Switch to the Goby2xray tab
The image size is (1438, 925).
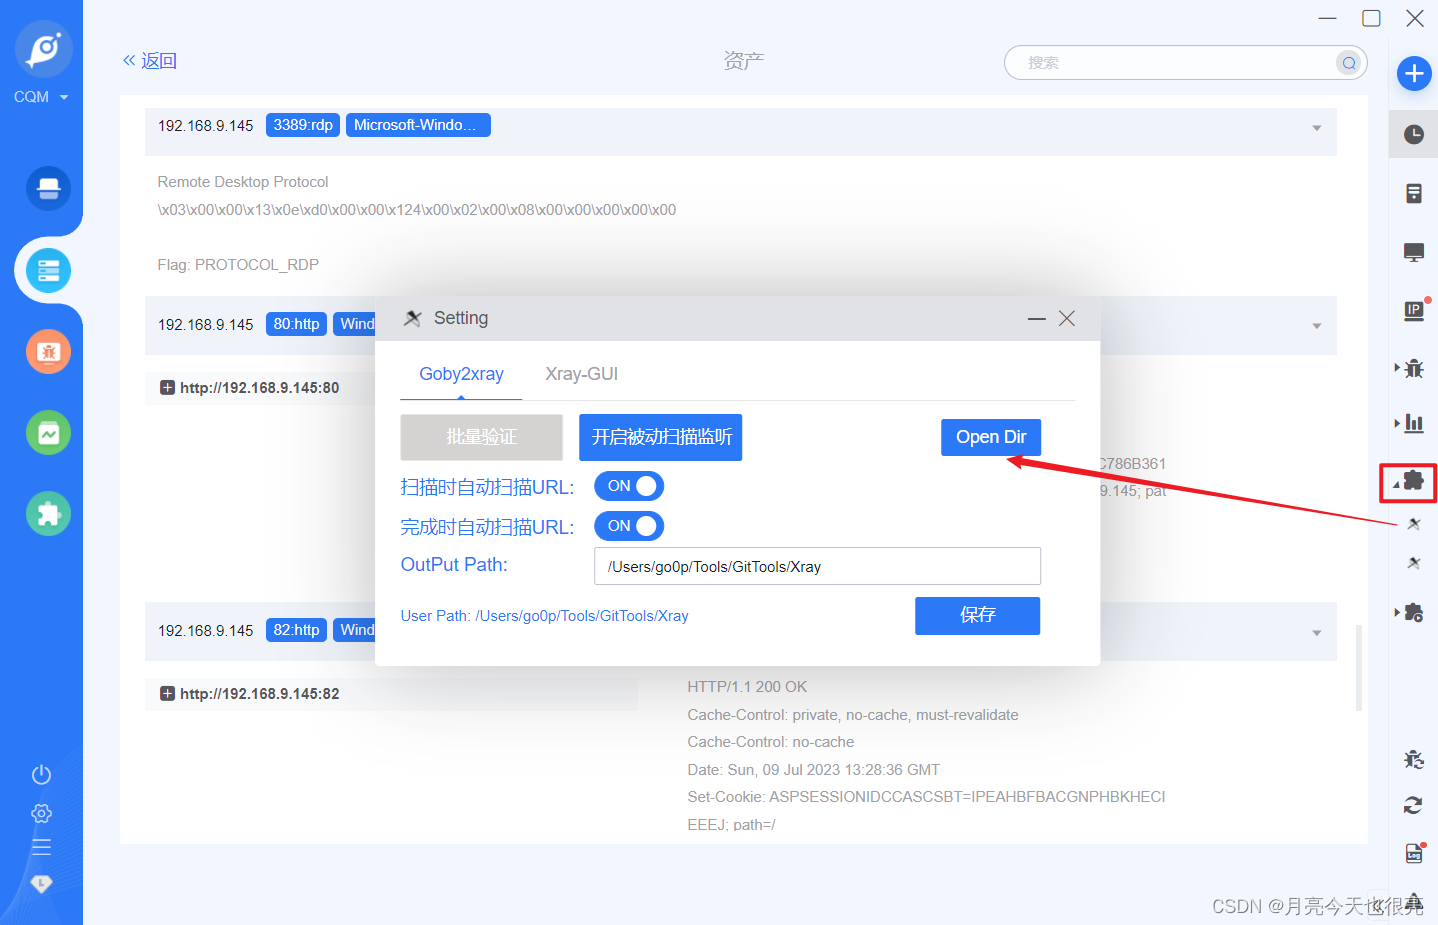pyautogui.click(x=461, y=374)
